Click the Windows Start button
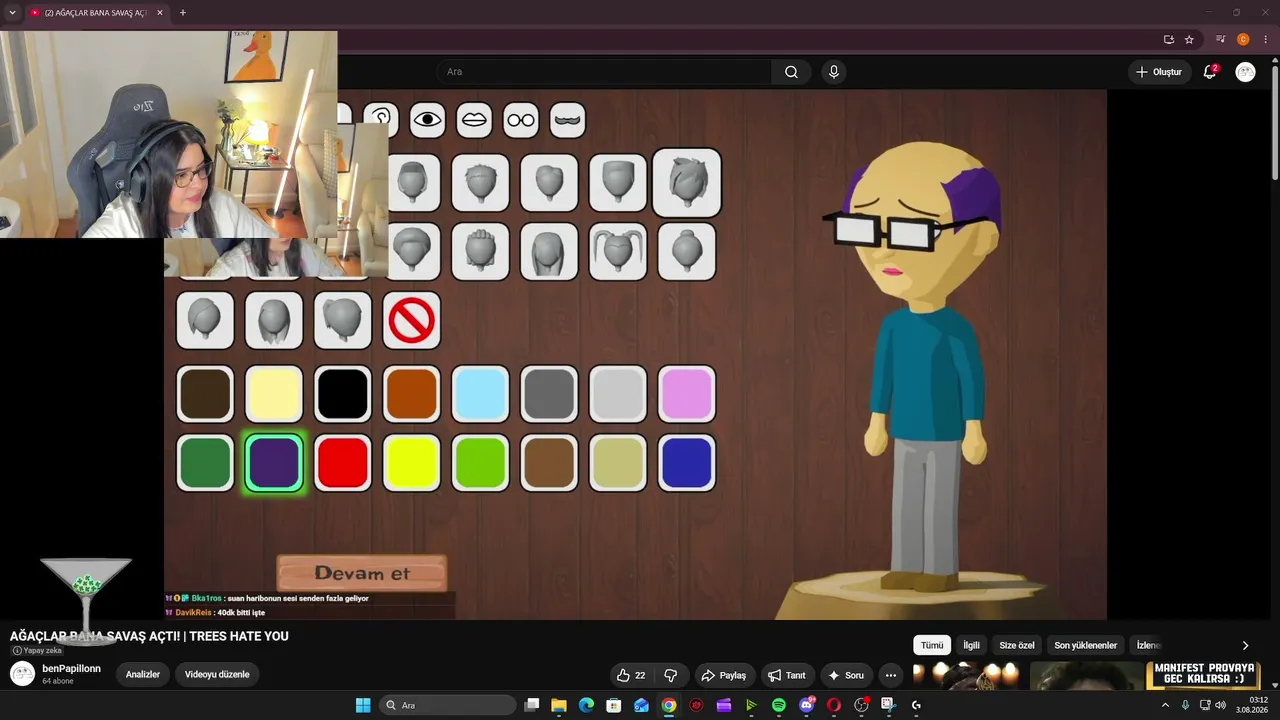The height and width of the screenshot is (720, 1280). coord(363,705)
